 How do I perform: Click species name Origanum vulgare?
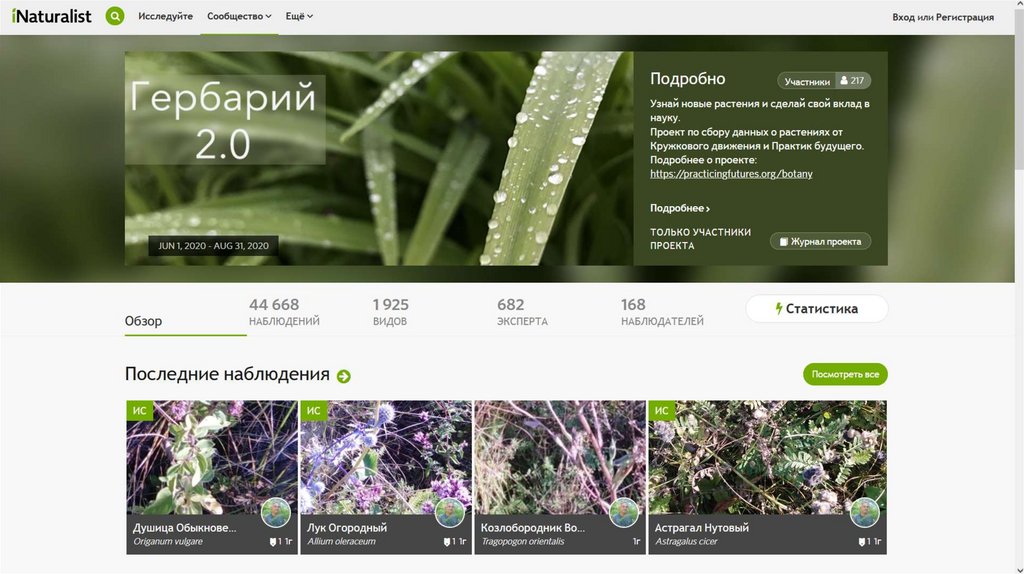coord(168,541)
